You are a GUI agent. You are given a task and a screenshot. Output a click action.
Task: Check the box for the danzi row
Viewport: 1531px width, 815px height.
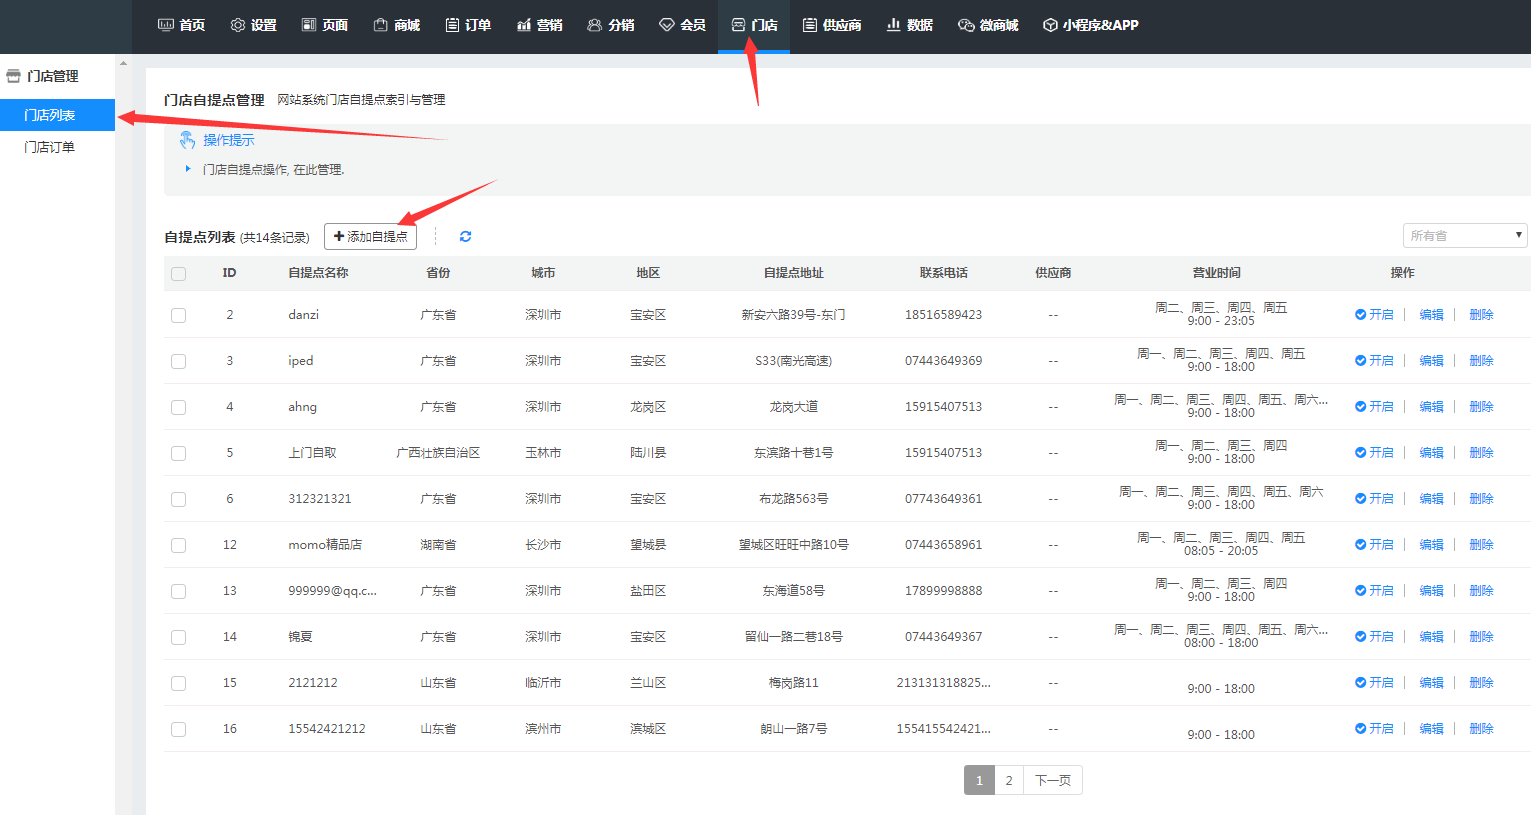pyautogui.click(x=179, y=315)
